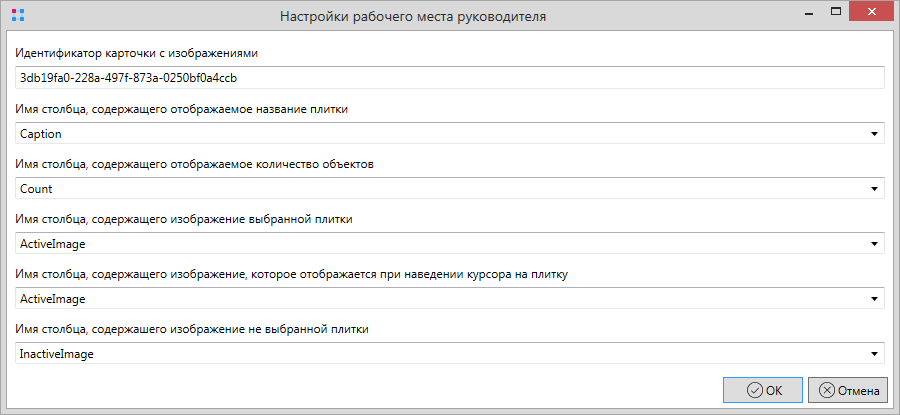900x415 pixels.
Task: Click the application icon in title bar
Action: coord(18,16)
